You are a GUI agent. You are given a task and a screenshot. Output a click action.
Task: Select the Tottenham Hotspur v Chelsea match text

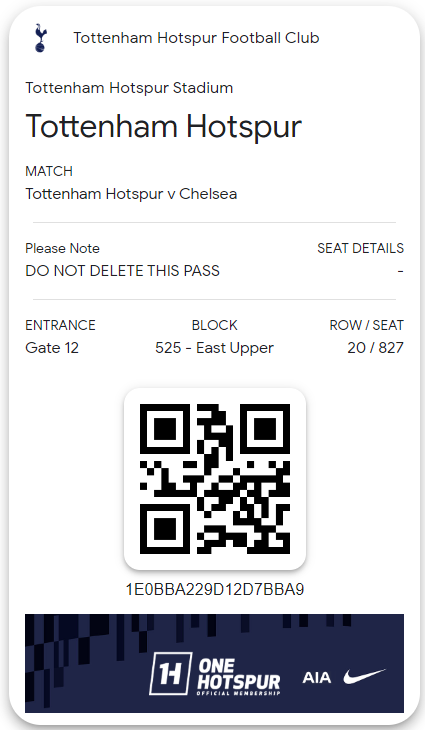tap(131, 194)
